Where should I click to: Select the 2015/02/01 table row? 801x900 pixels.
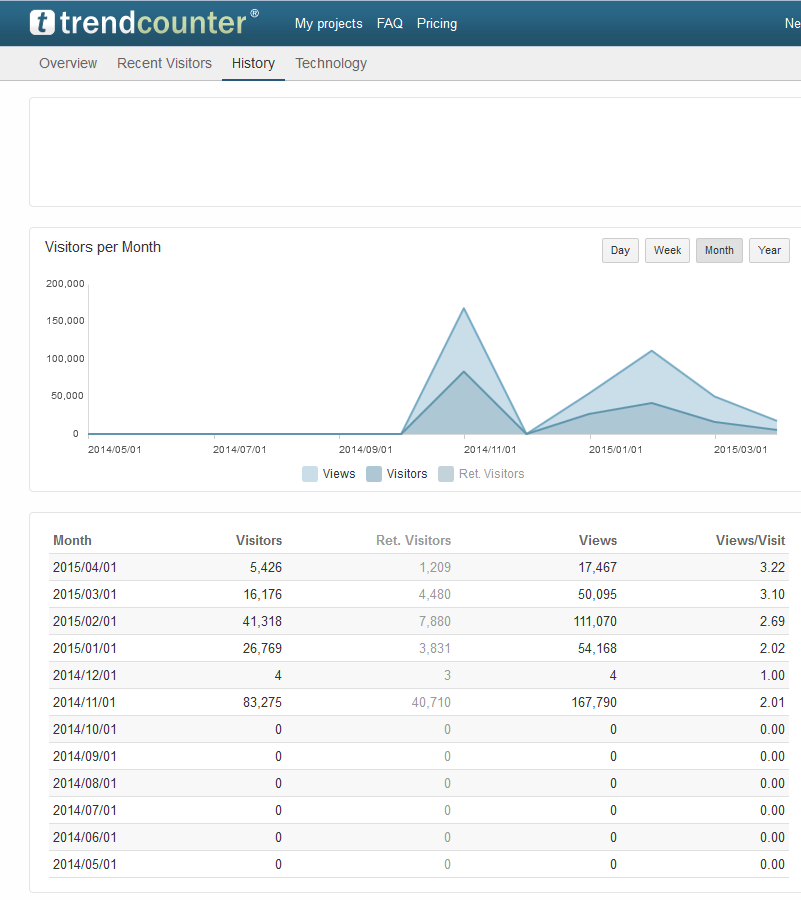coord(418,621)
